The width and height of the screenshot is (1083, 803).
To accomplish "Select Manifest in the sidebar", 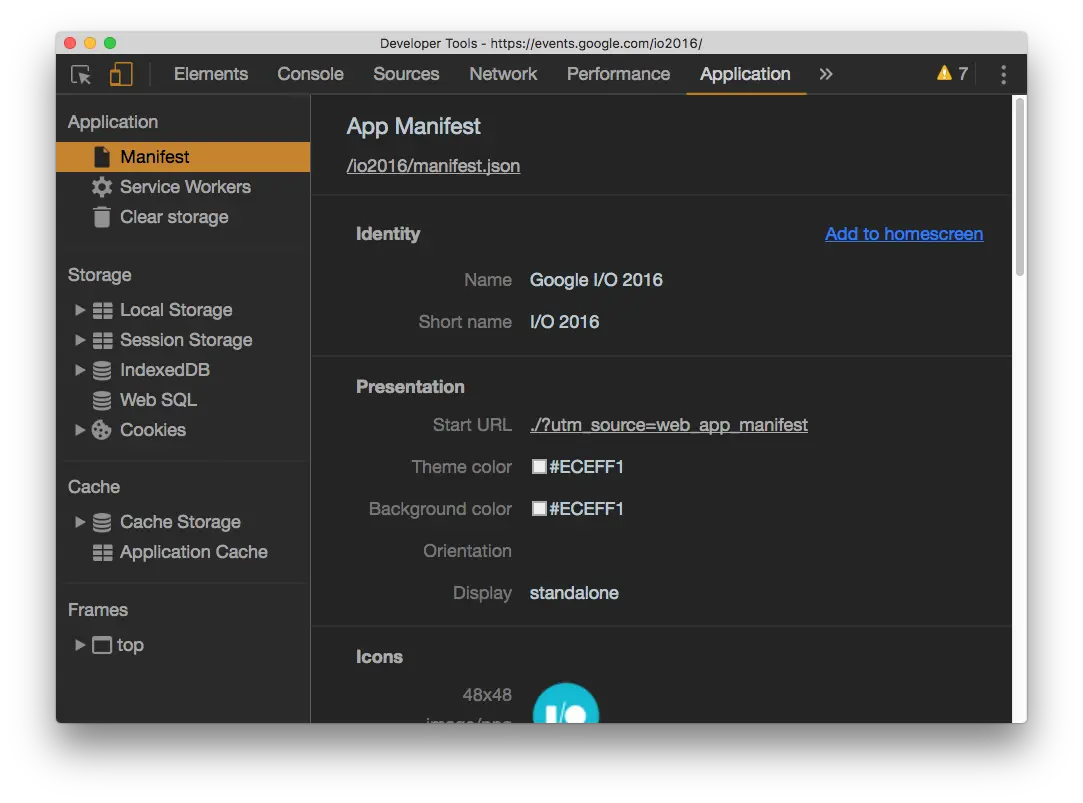I will [183, 157].
